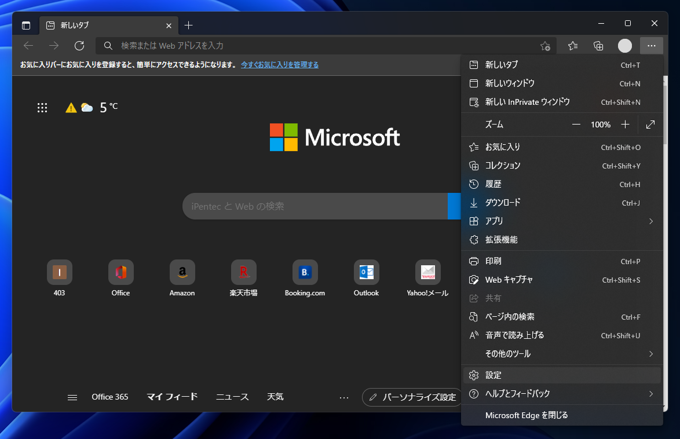Image resolution: width=680 pixels, height=439 pixels.
Task: Click the back navigation arrow
Action: click(x=29, y=46)
